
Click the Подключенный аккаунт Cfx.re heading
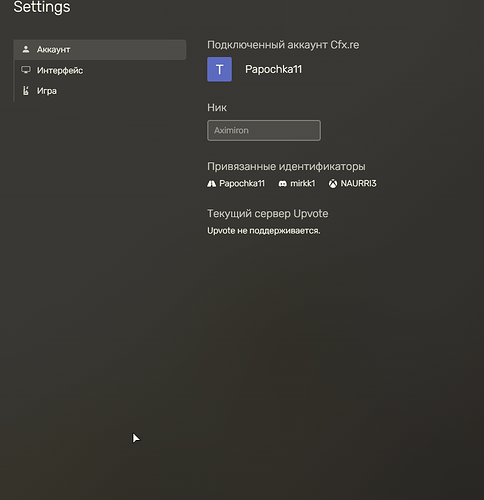tap(283, 45)
